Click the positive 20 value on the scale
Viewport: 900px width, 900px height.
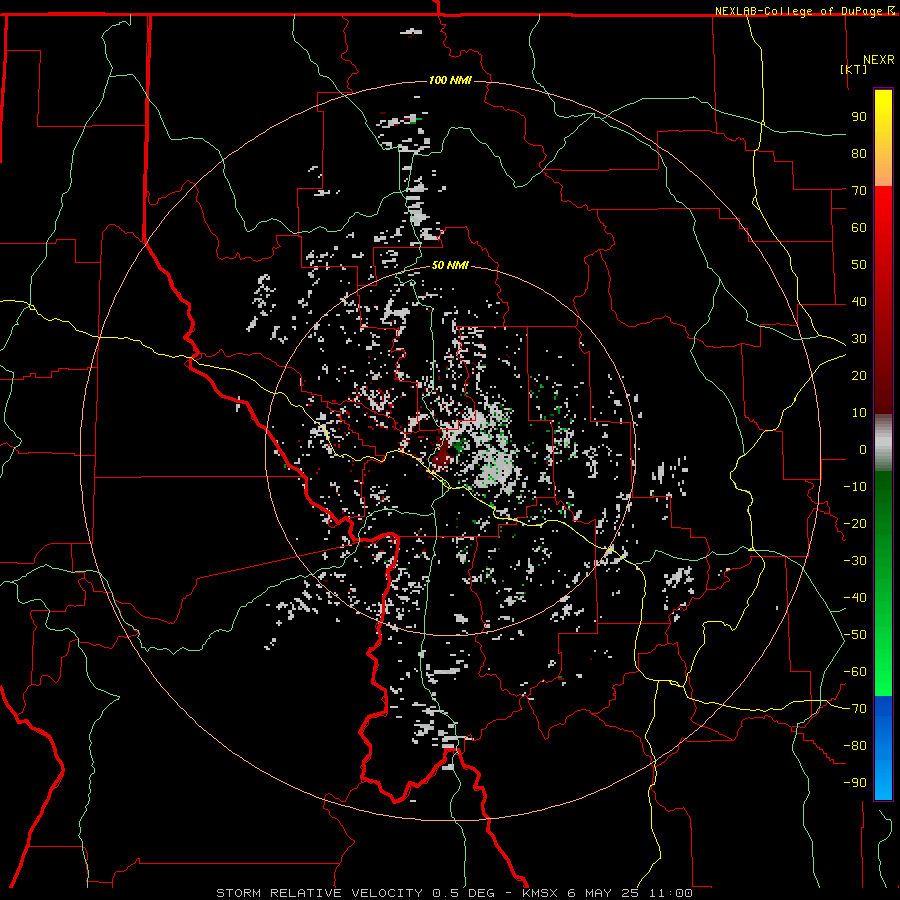tap(859, 375)
